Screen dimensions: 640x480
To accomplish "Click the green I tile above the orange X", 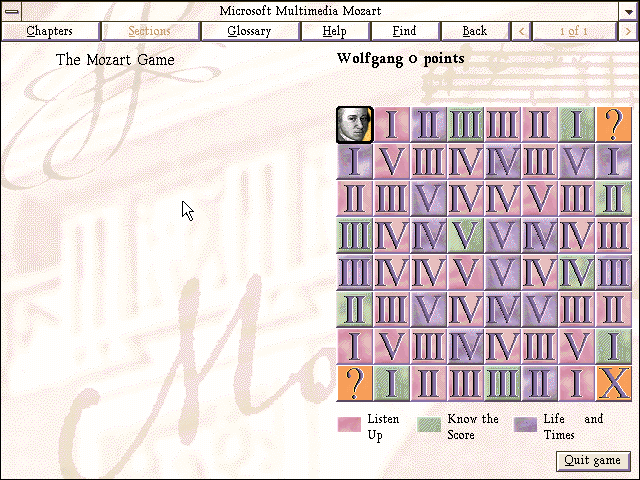I will [613, 347].
